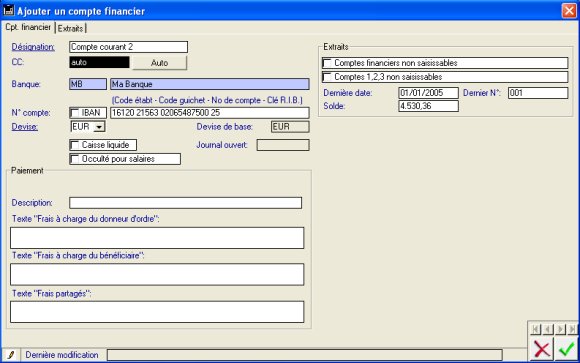This screenshot has width=580, height=363.
Task: Click the N° compte label
Action: (x=31, y=112)
